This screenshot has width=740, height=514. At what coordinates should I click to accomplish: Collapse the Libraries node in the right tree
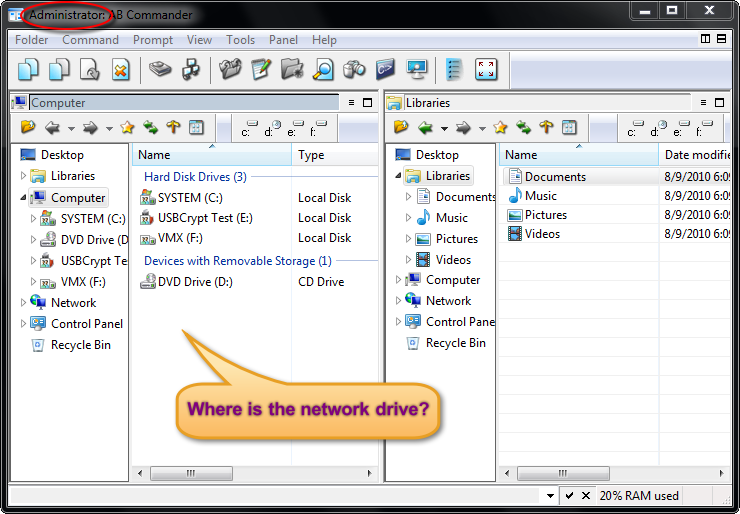(398, 176)
